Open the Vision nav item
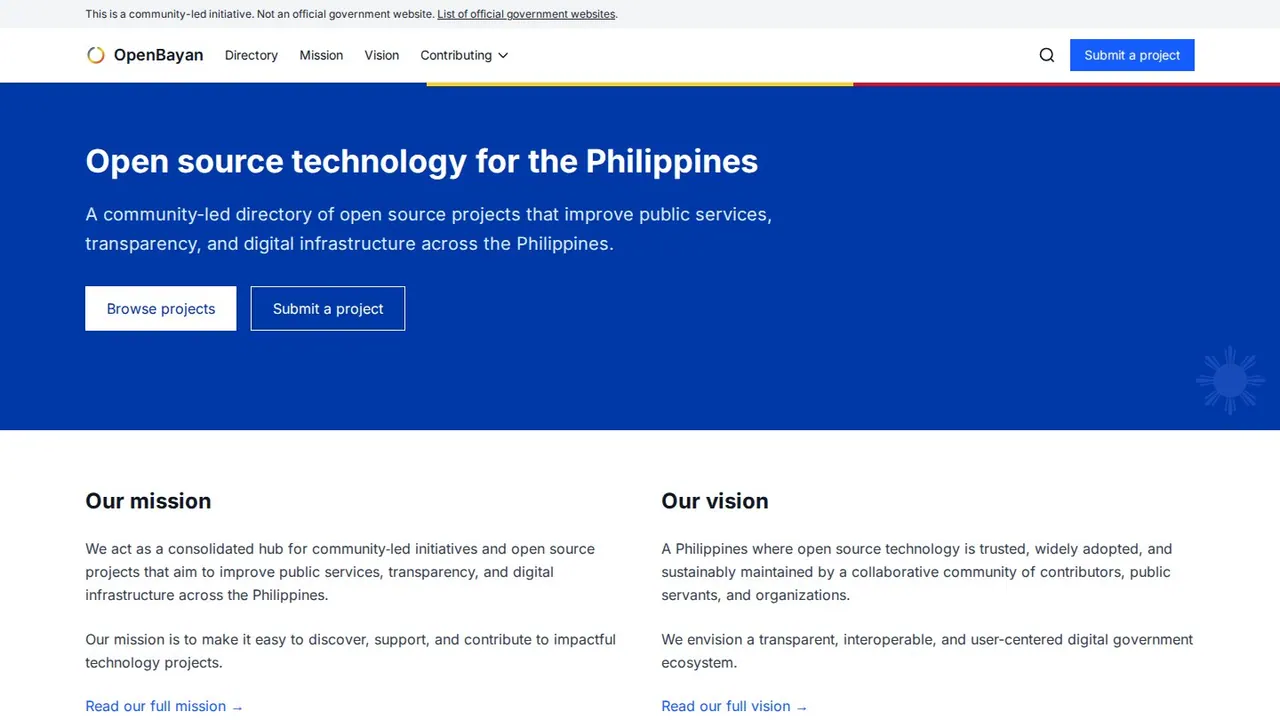 click(382, 55)
